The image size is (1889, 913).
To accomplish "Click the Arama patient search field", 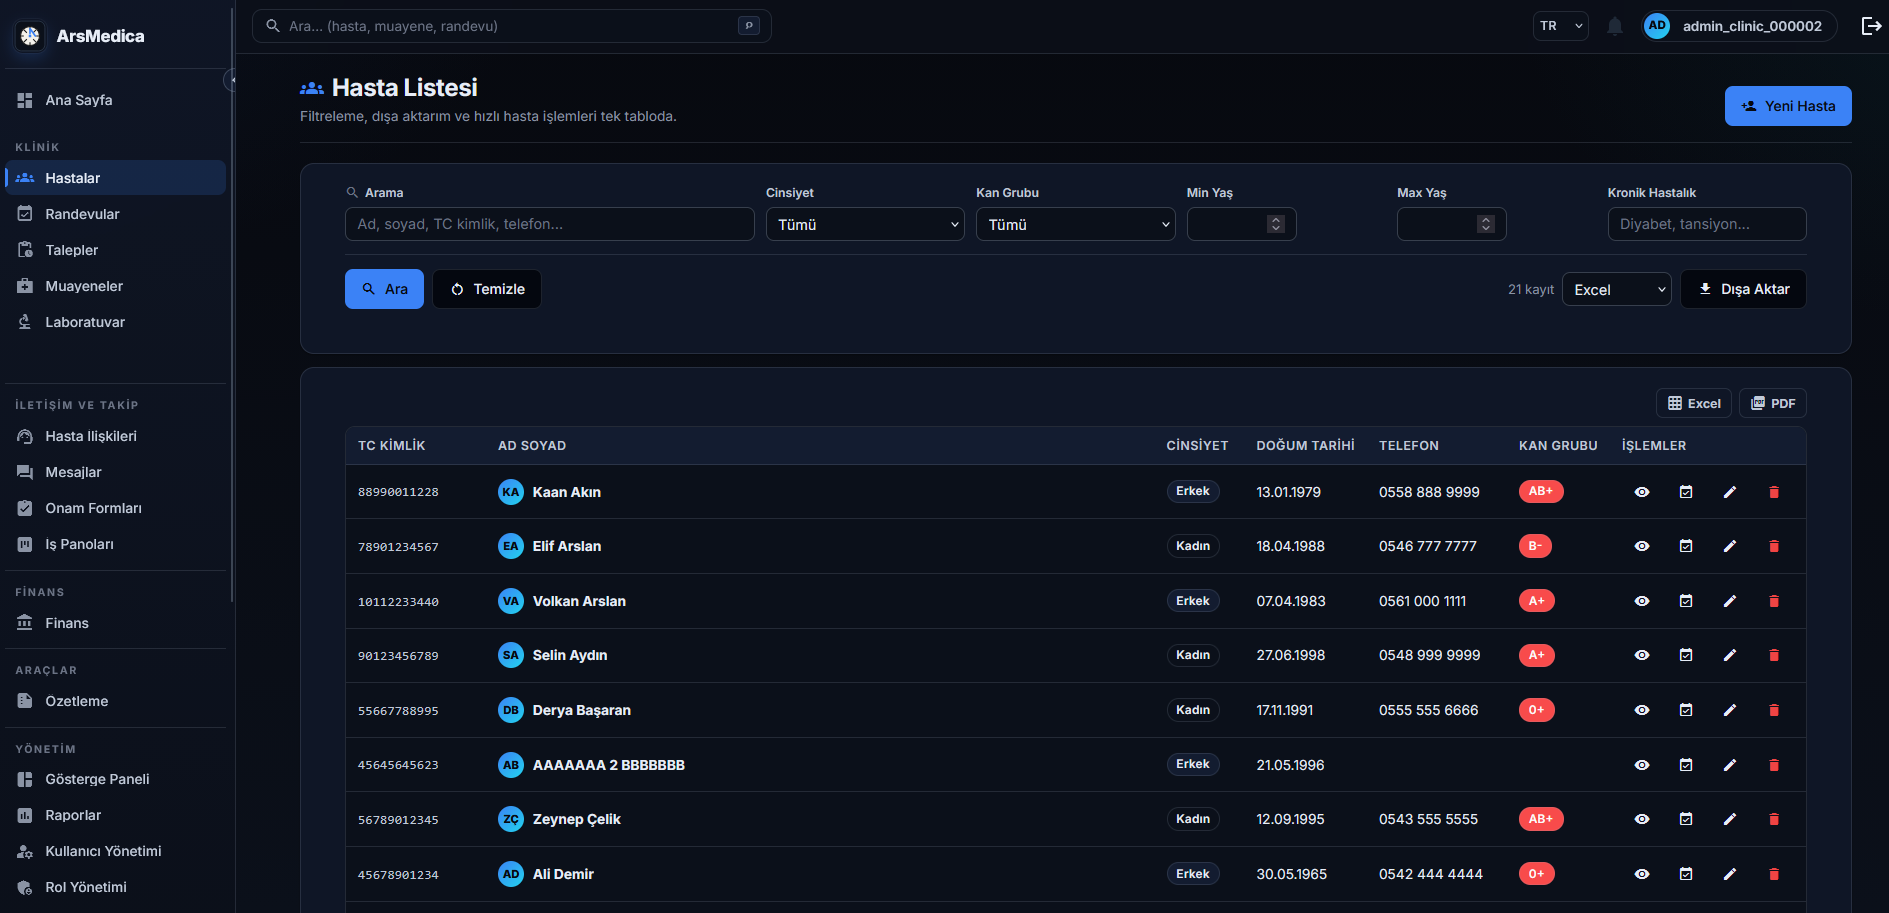I will [x=550, y=224].
